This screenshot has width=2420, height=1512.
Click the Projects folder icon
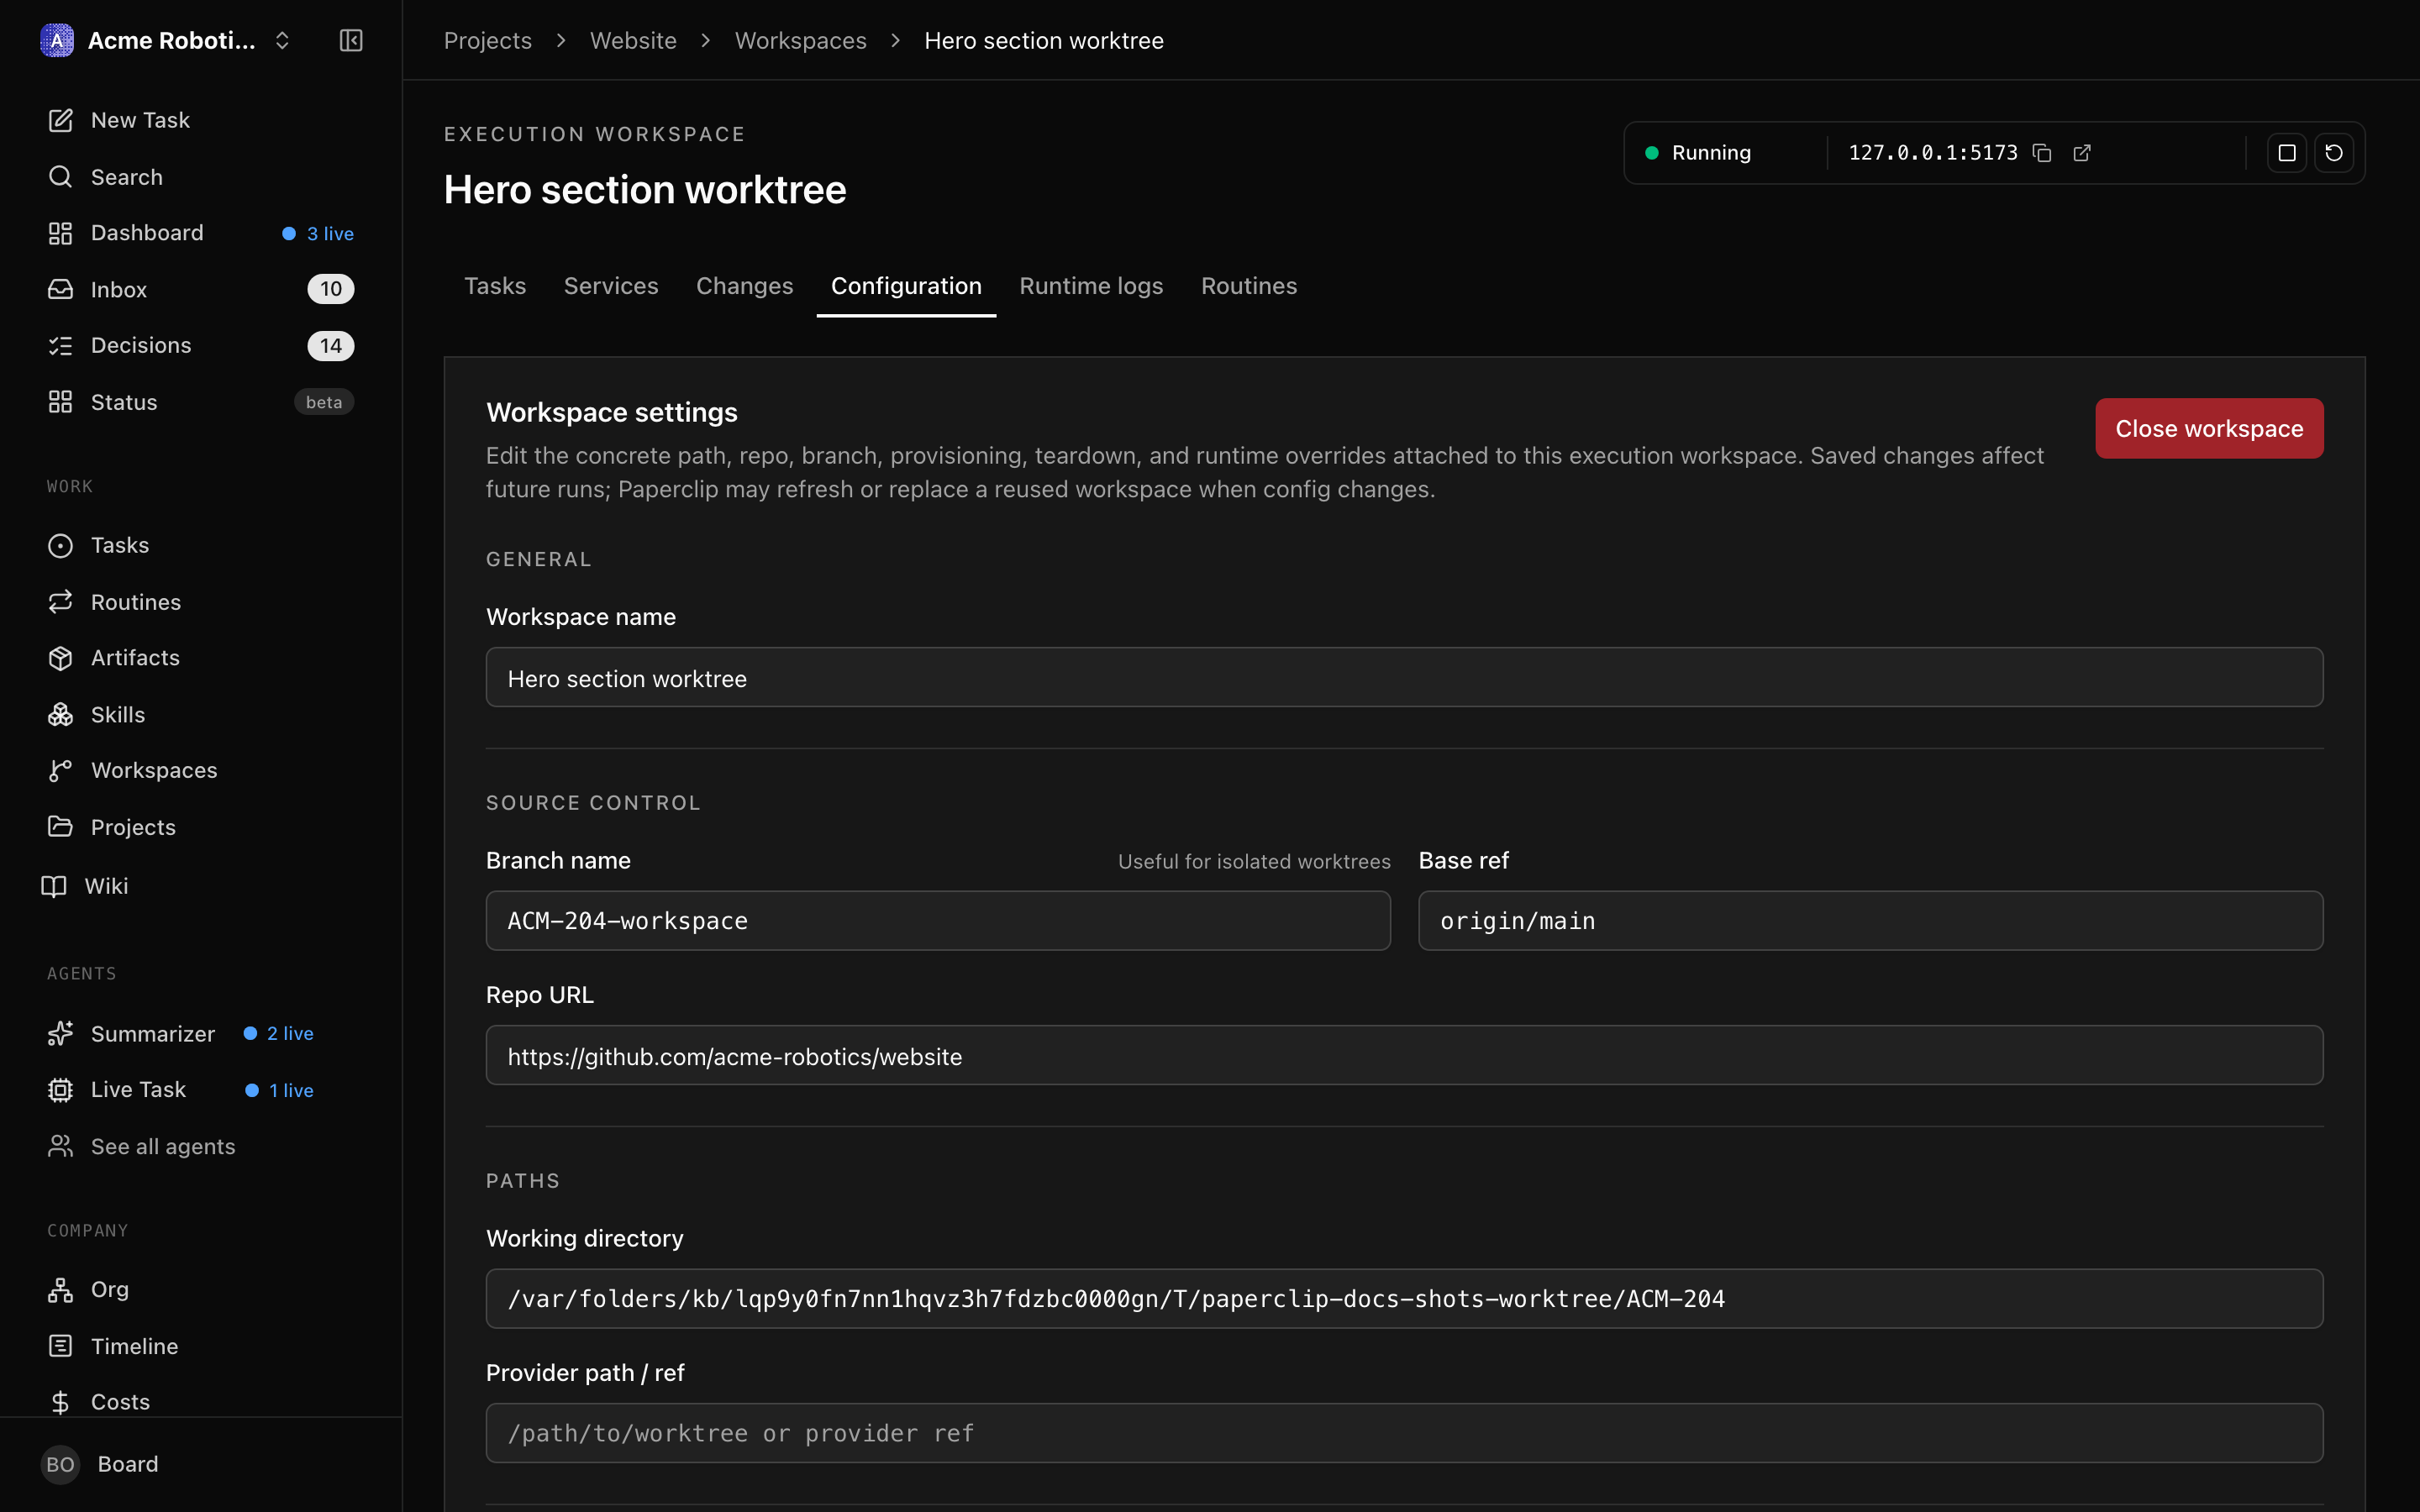[60, 827]
